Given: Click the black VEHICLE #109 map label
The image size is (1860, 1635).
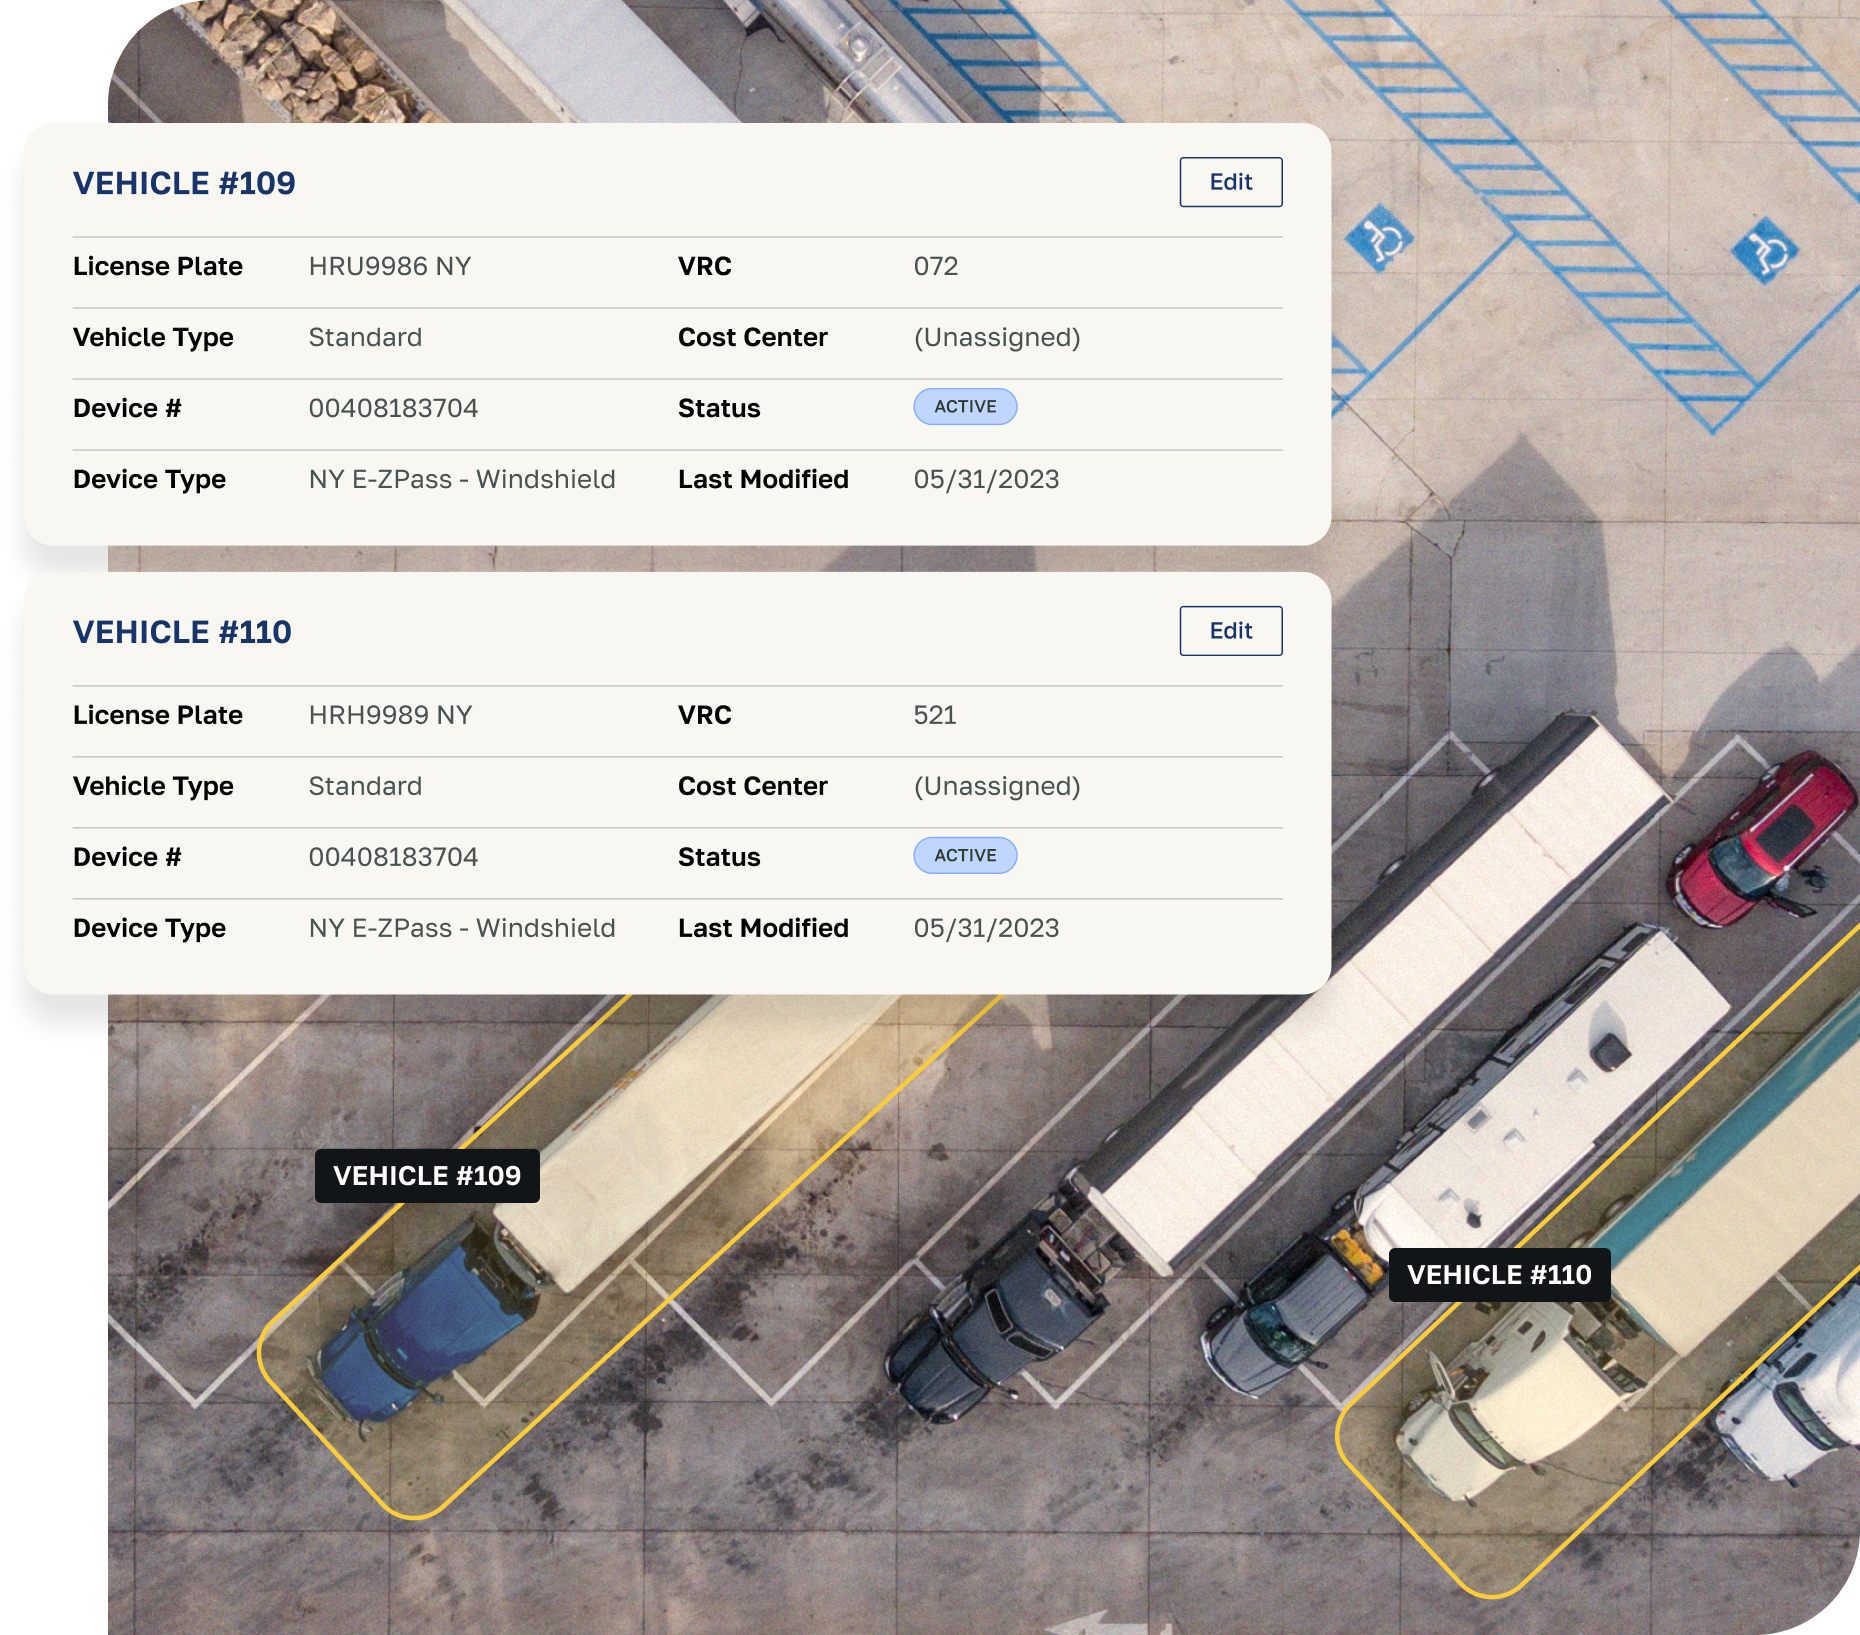Looking at the screenshot, I should (x=427, y=1176).
